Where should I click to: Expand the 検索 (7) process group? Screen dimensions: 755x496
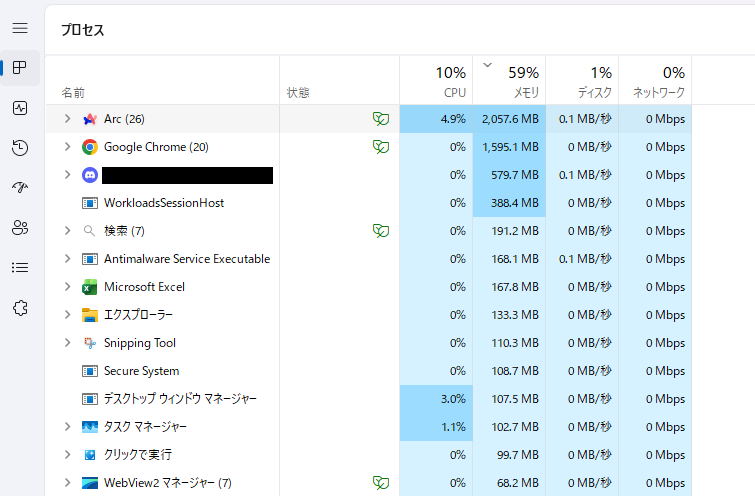(x=67, y=231)
